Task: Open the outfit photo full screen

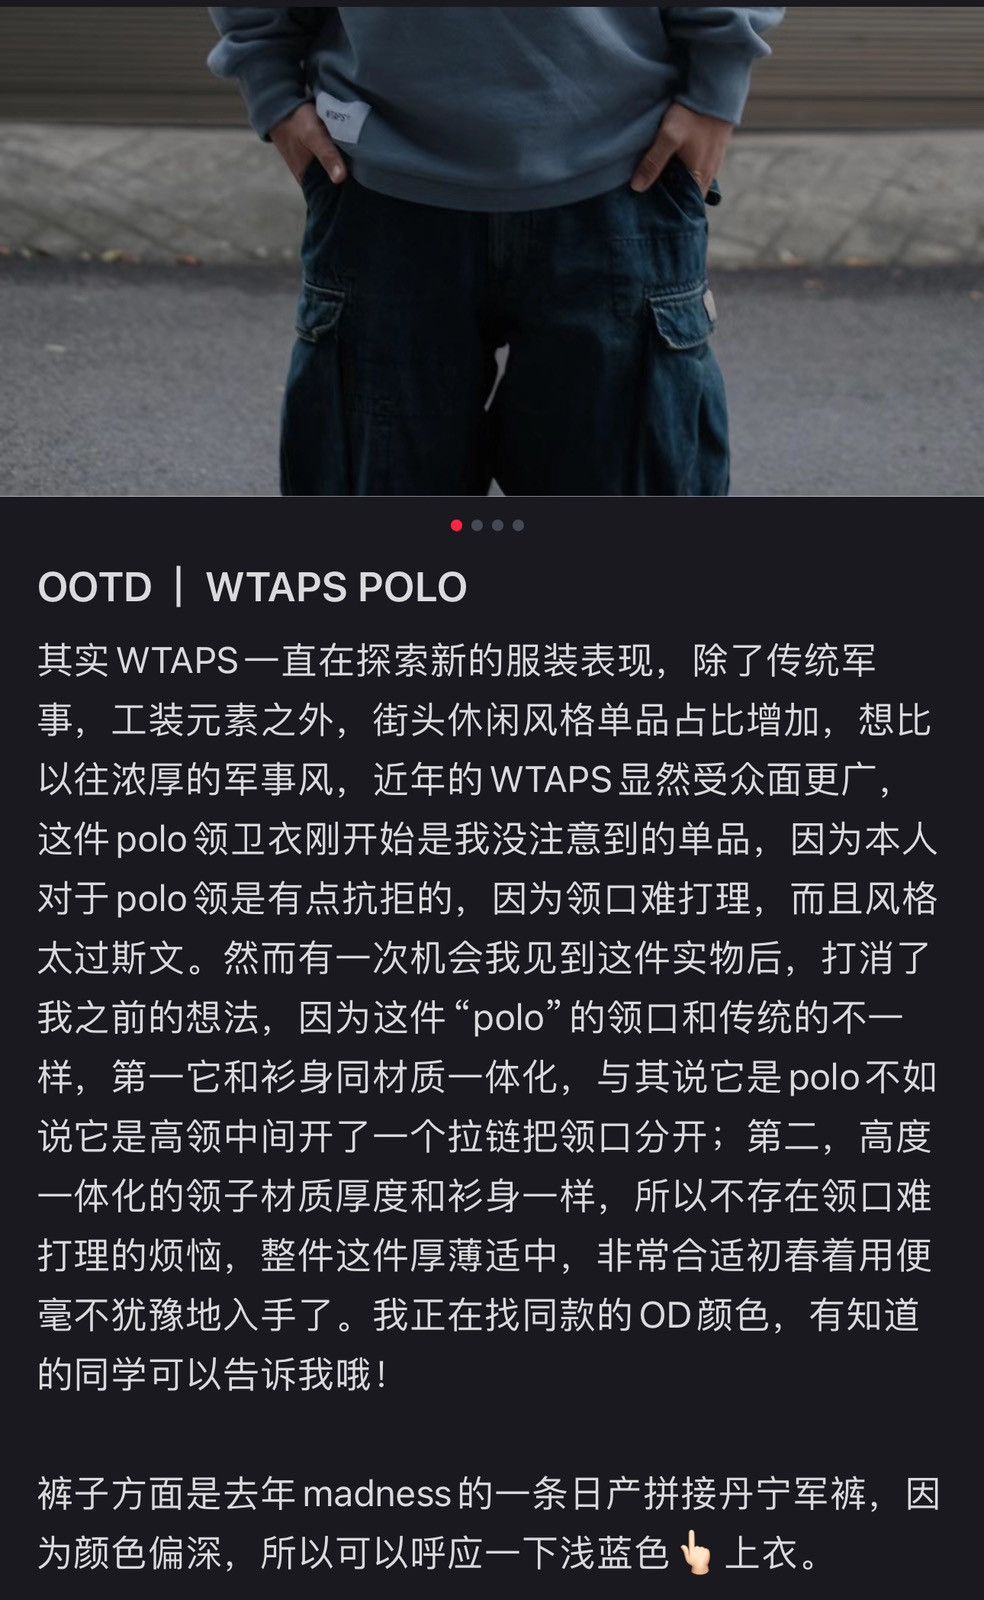Action: tap(492, 248)
